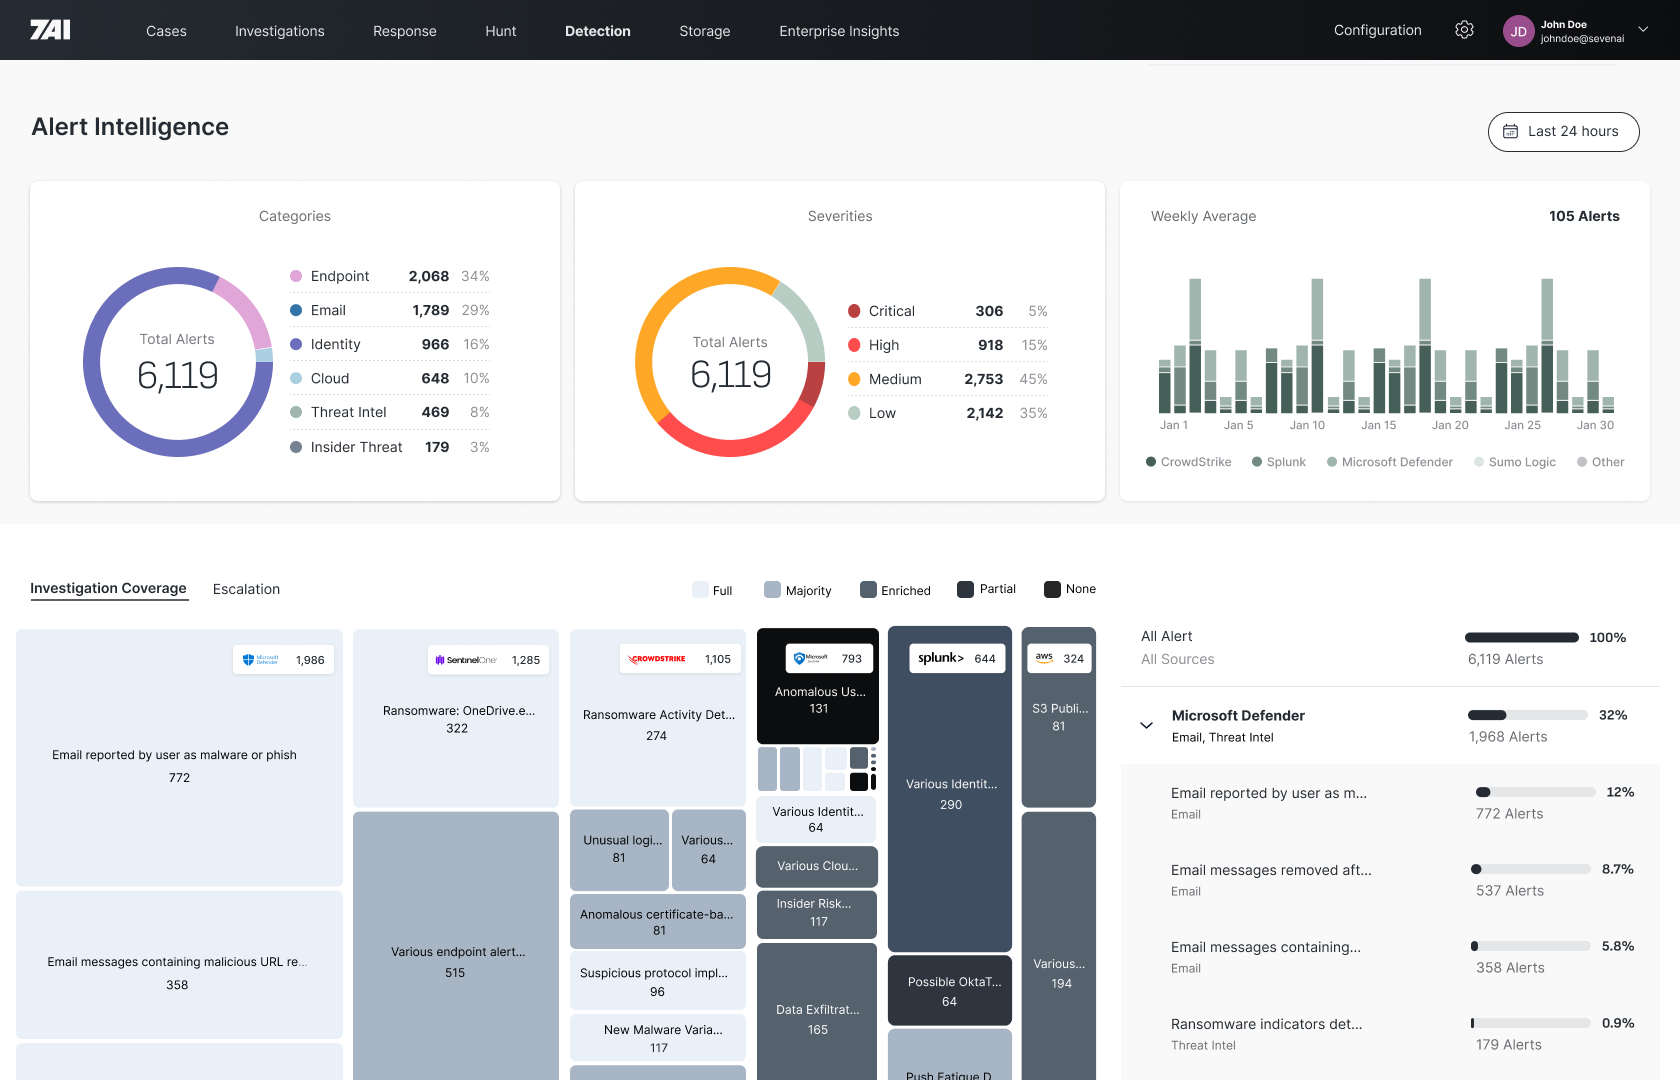Click the JD user avatar
Screen dimensions: 1680x1080
coord(1518,31)
